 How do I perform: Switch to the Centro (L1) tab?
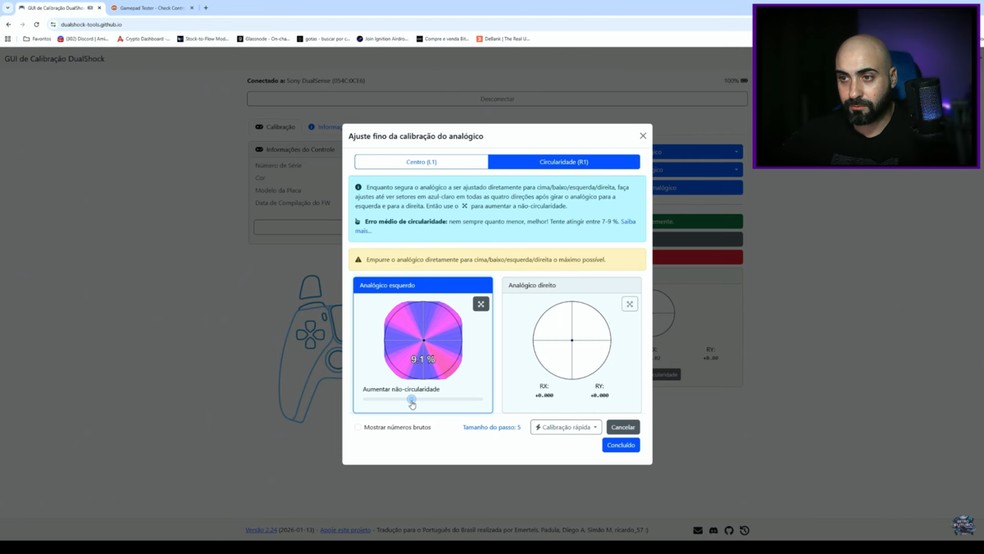coord(421,162)
